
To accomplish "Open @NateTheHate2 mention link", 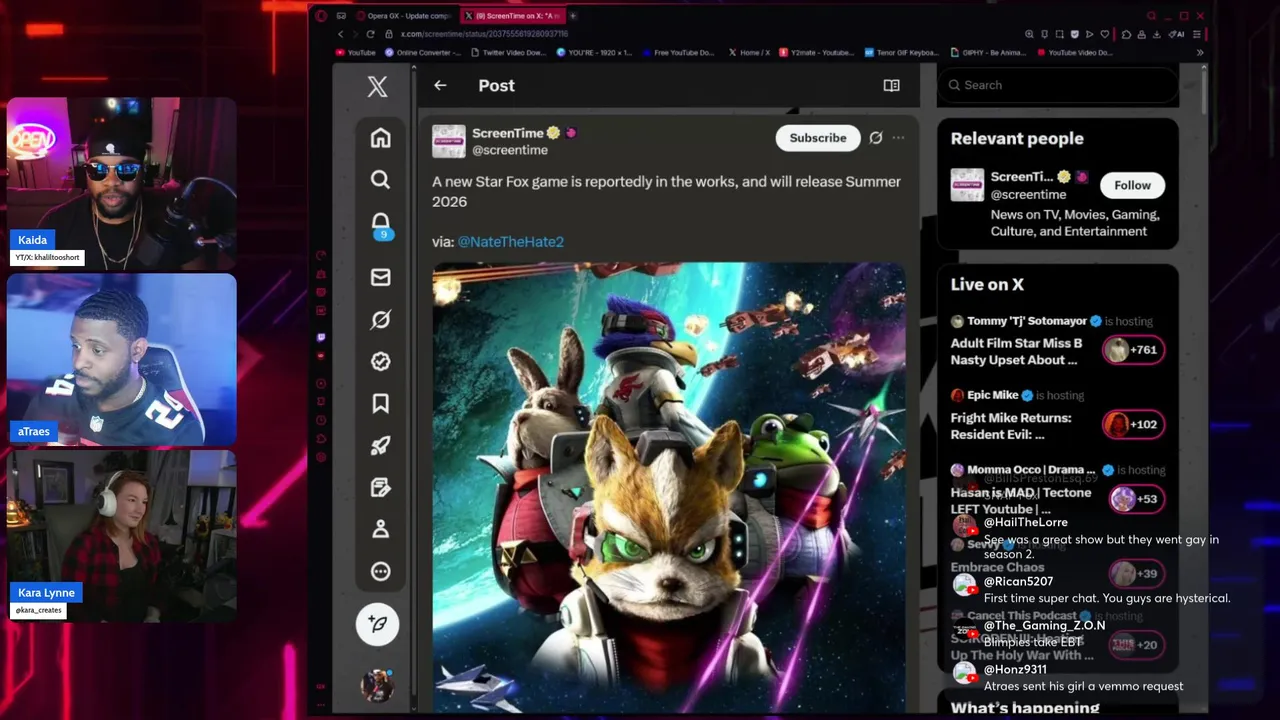I will pyautogui.click(x=510, y=242).
